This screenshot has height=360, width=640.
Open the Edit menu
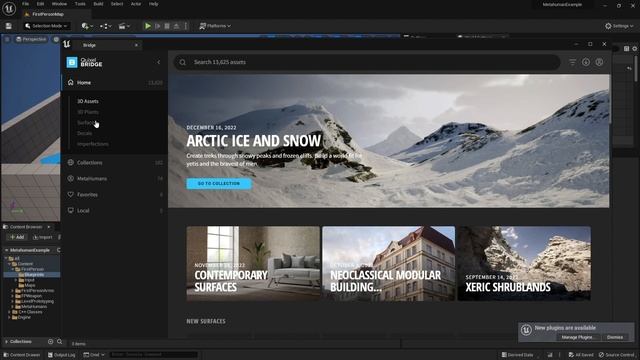pyautogui.click(x=40, y=4)
